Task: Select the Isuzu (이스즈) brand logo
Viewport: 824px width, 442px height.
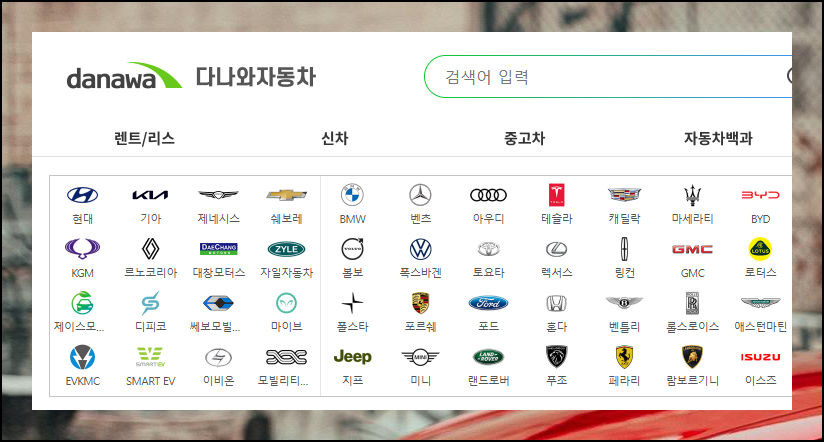Action: coord(760,357)
